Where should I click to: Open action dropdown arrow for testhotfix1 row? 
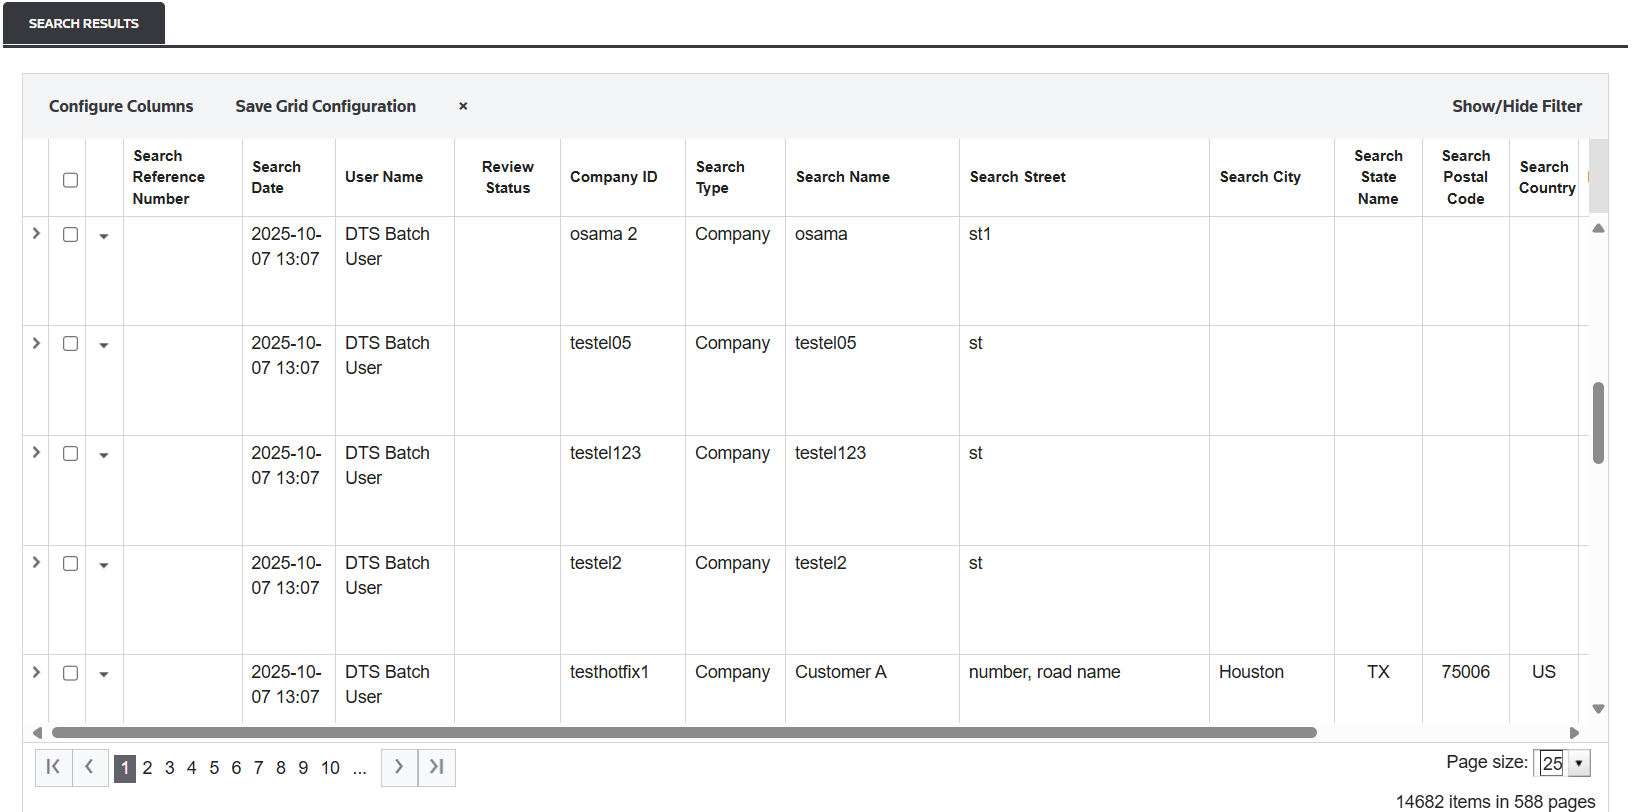[104, 674]
